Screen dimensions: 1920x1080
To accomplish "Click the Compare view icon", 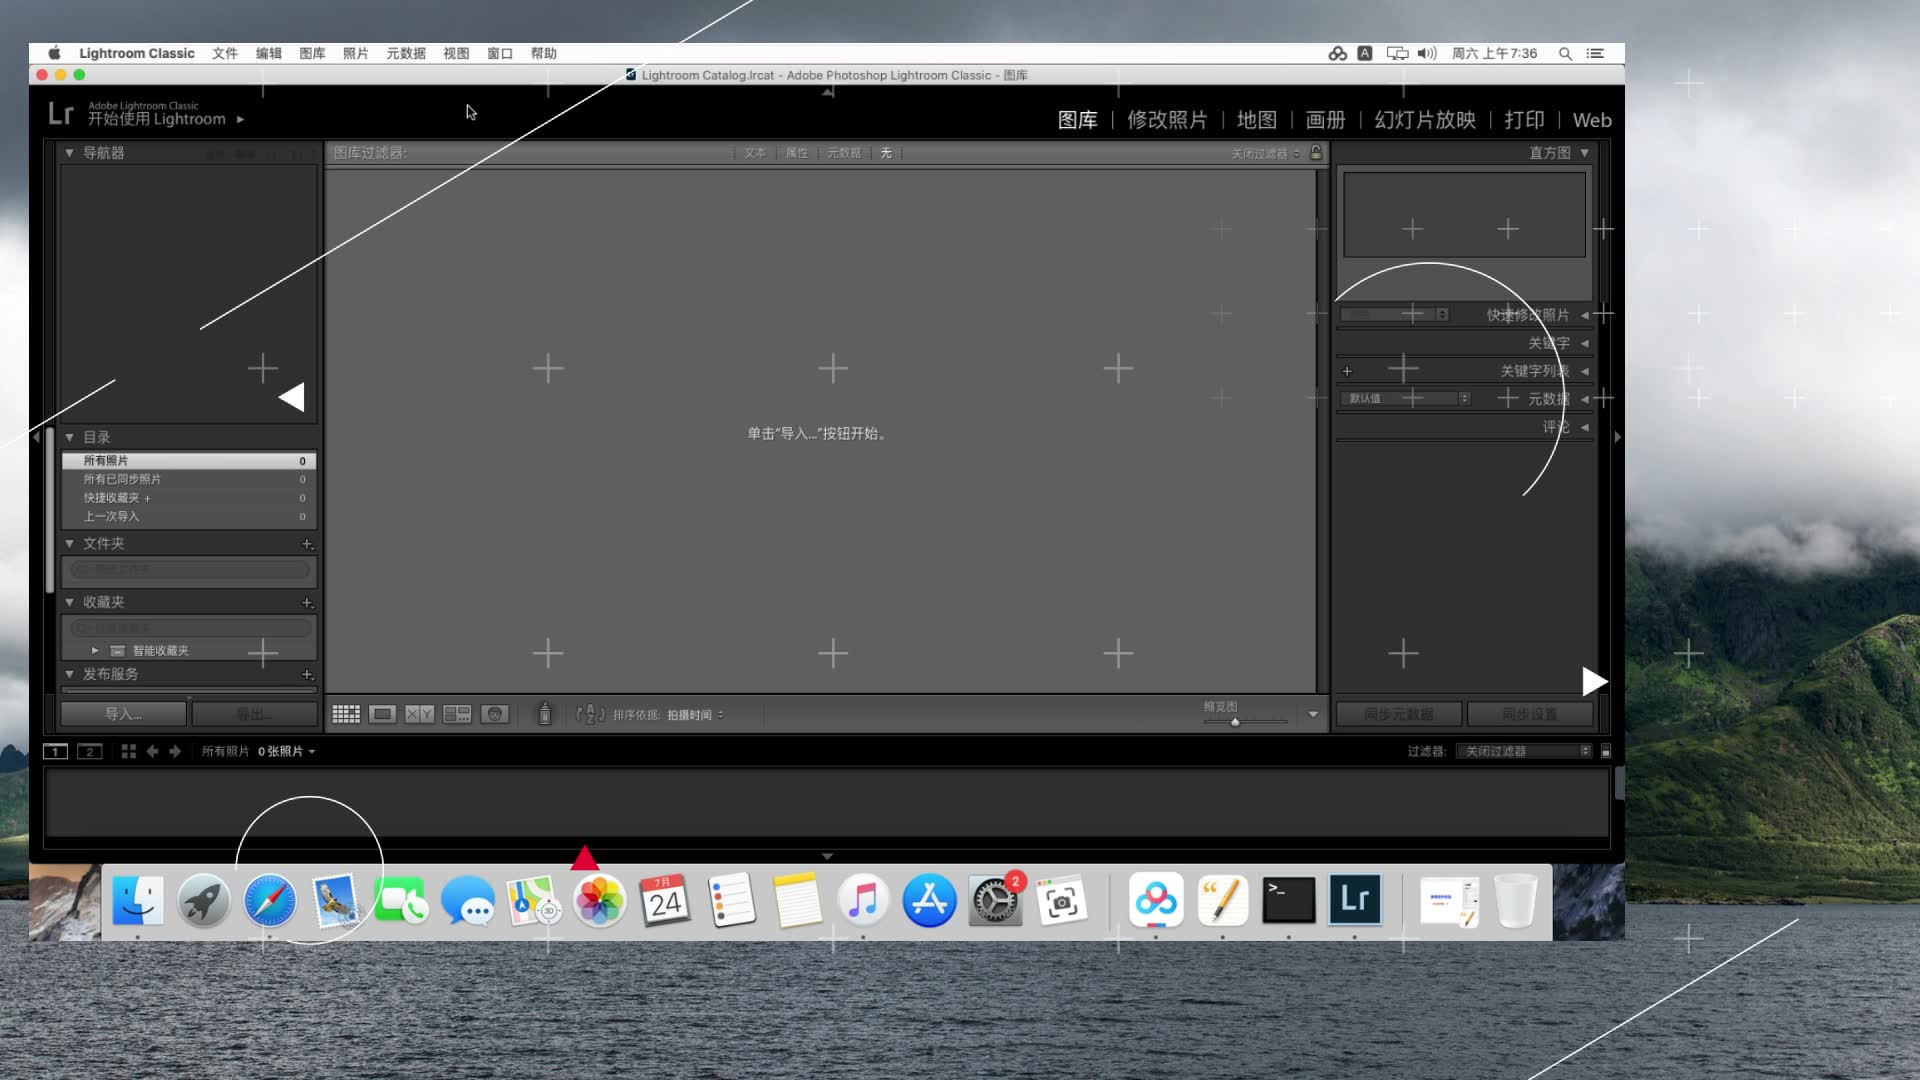I will [x=419, y=713].
